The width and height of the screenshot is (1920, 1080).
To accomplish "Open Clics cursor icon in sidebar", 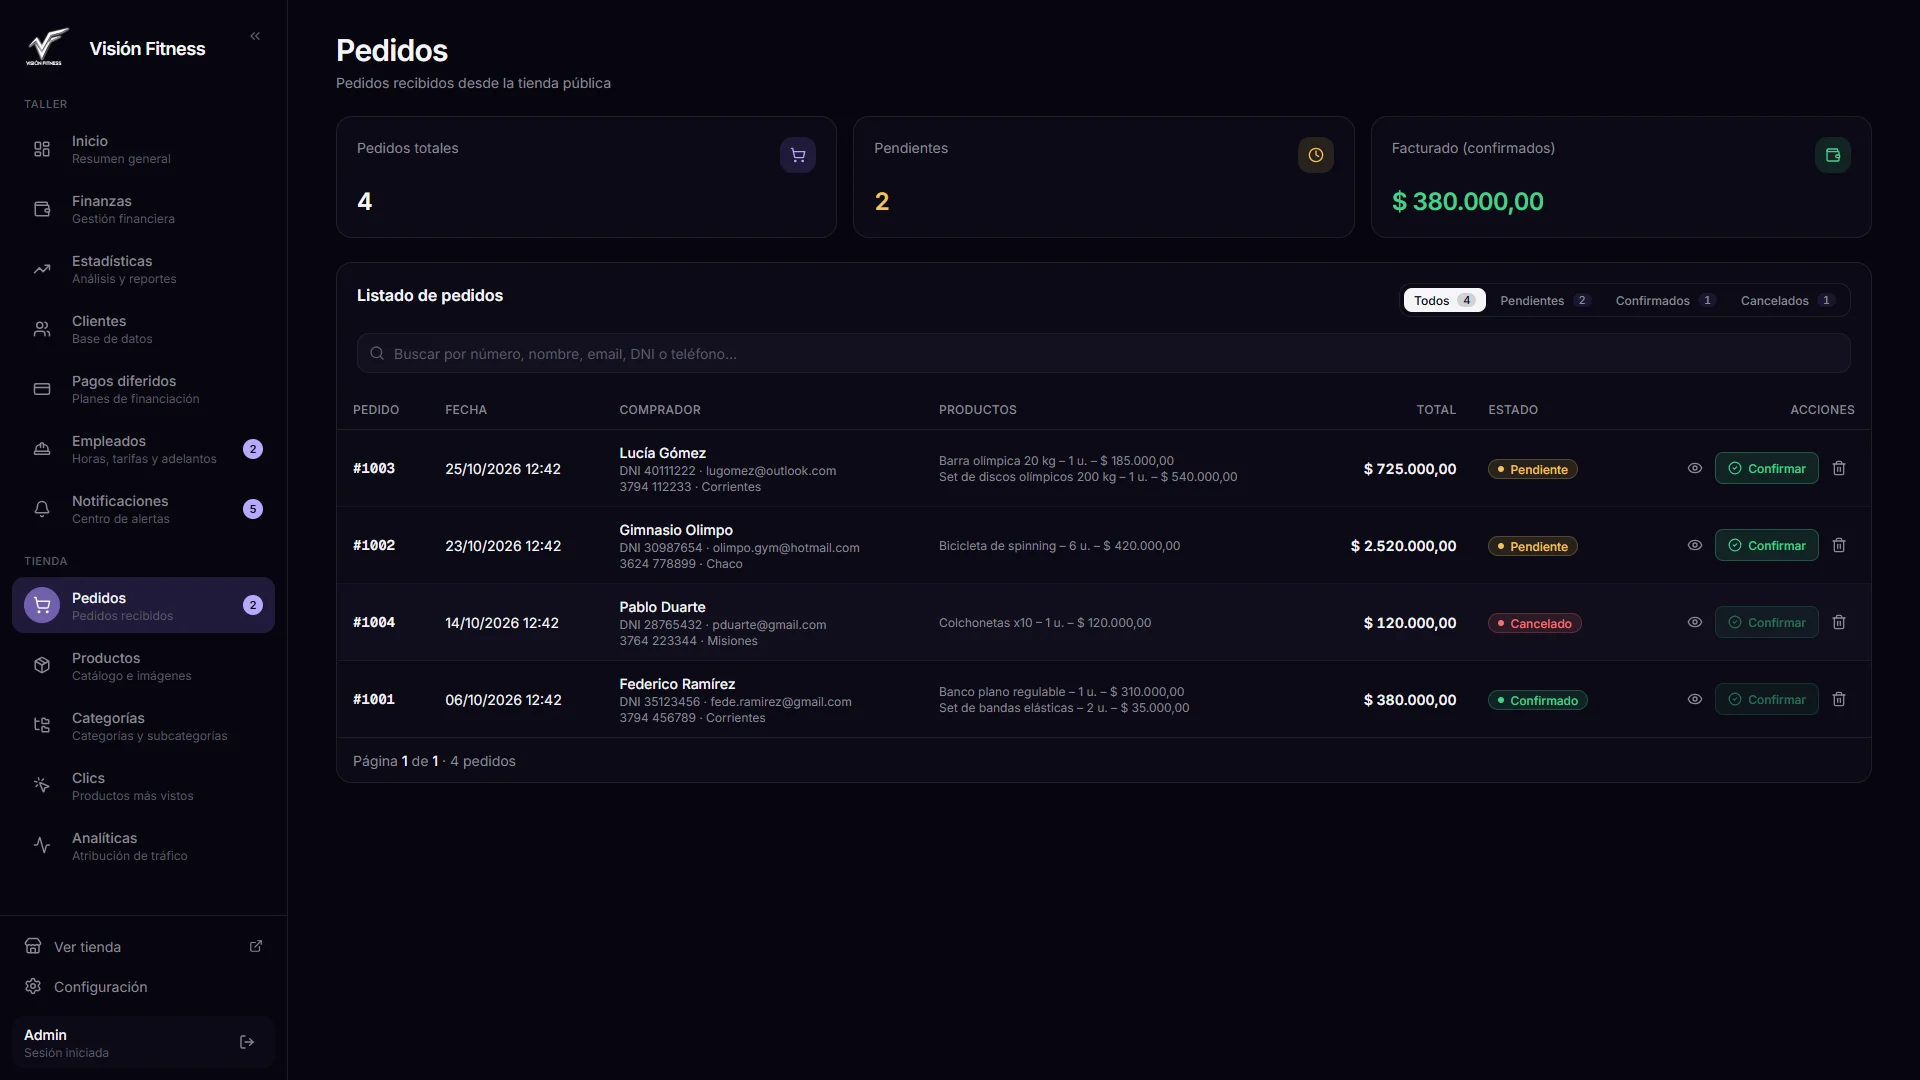I will [42, 786].
